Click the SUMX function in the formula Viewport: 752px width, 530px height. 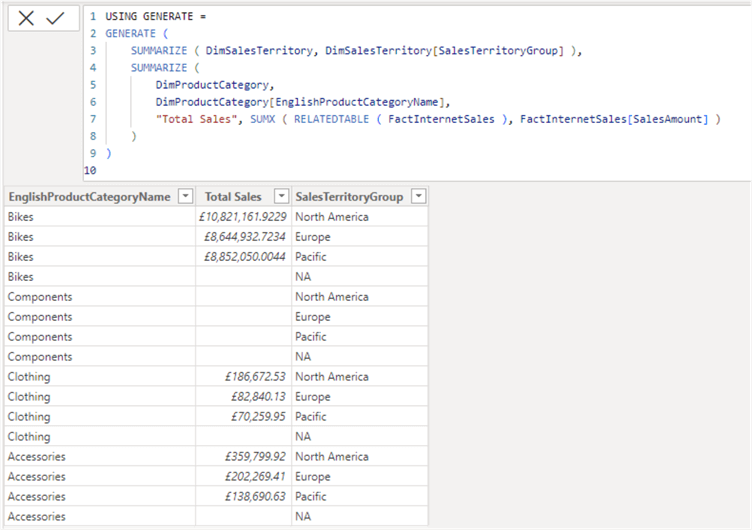[263, 119]
